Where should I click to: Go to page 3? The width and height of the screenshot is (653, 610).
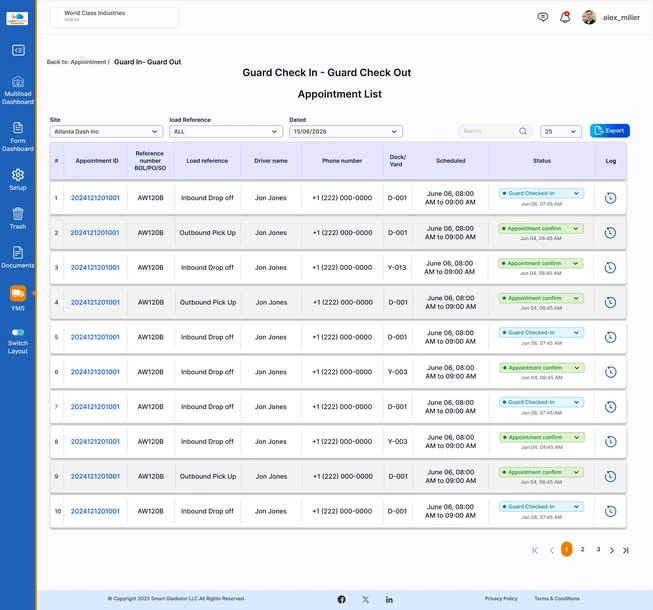(598, 549)
